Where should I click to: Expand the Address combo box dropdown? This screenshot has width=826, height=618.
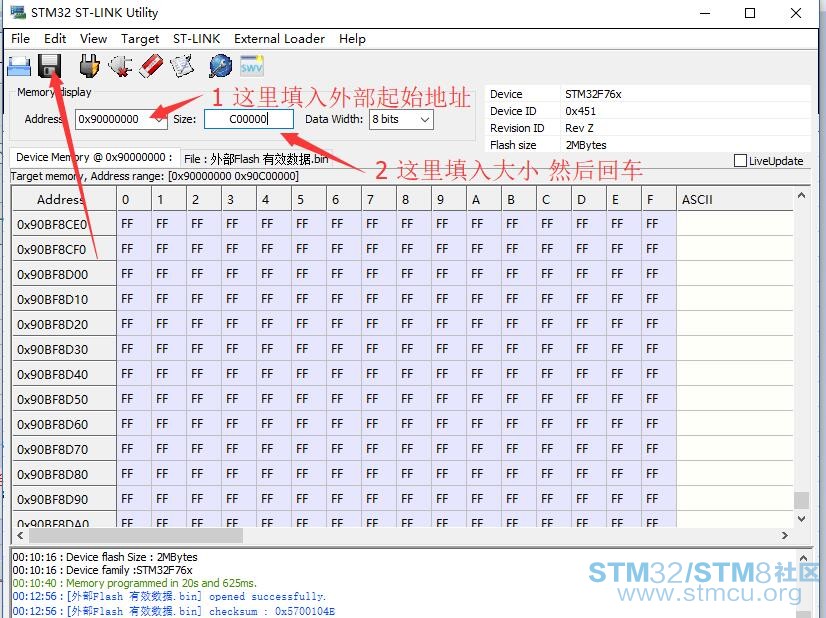click(159, 119)
